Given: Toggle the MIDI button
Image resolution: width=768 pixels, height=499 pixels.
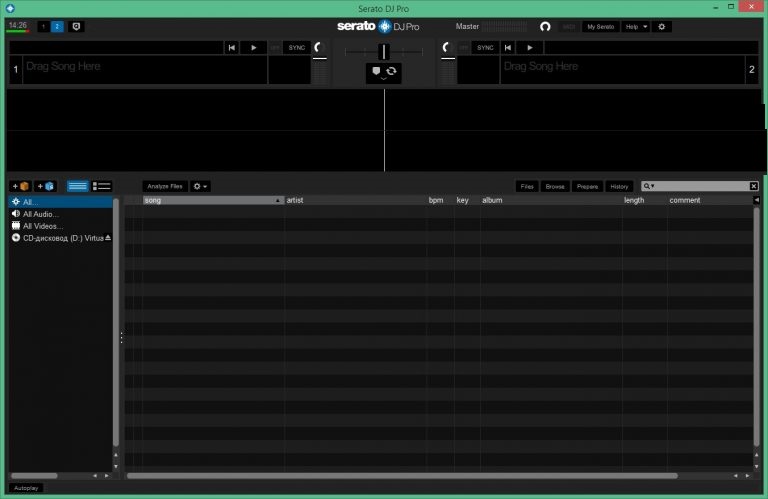Looking at the screenshot, I should pos(569,26).
